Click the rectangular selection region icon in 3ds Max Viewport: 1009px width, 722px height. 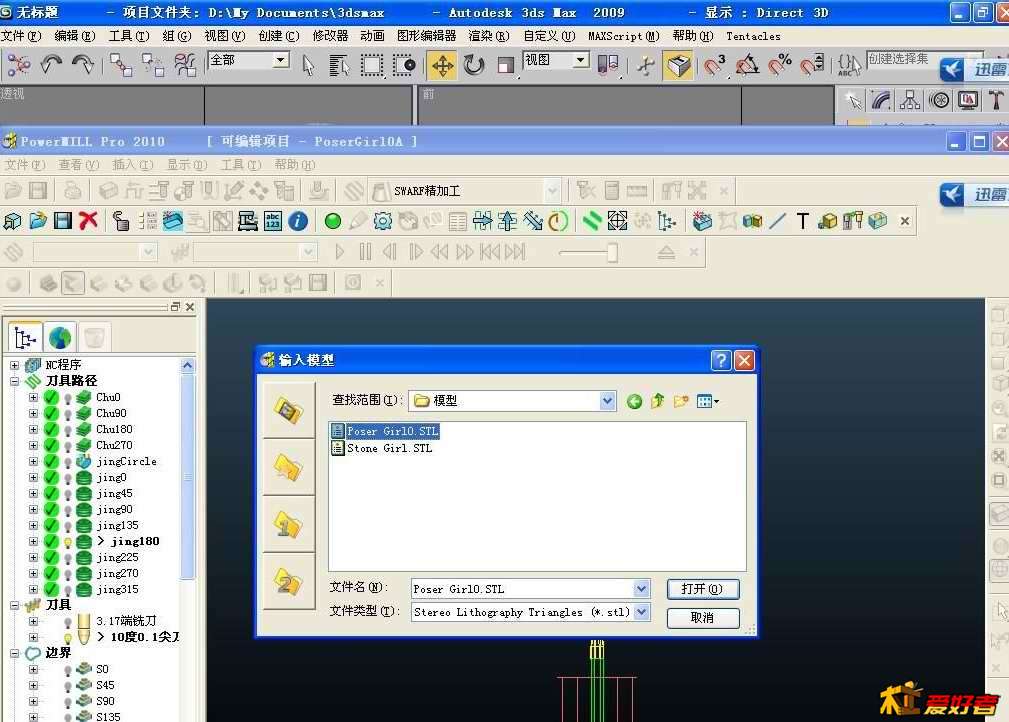(x=371, y=65)
